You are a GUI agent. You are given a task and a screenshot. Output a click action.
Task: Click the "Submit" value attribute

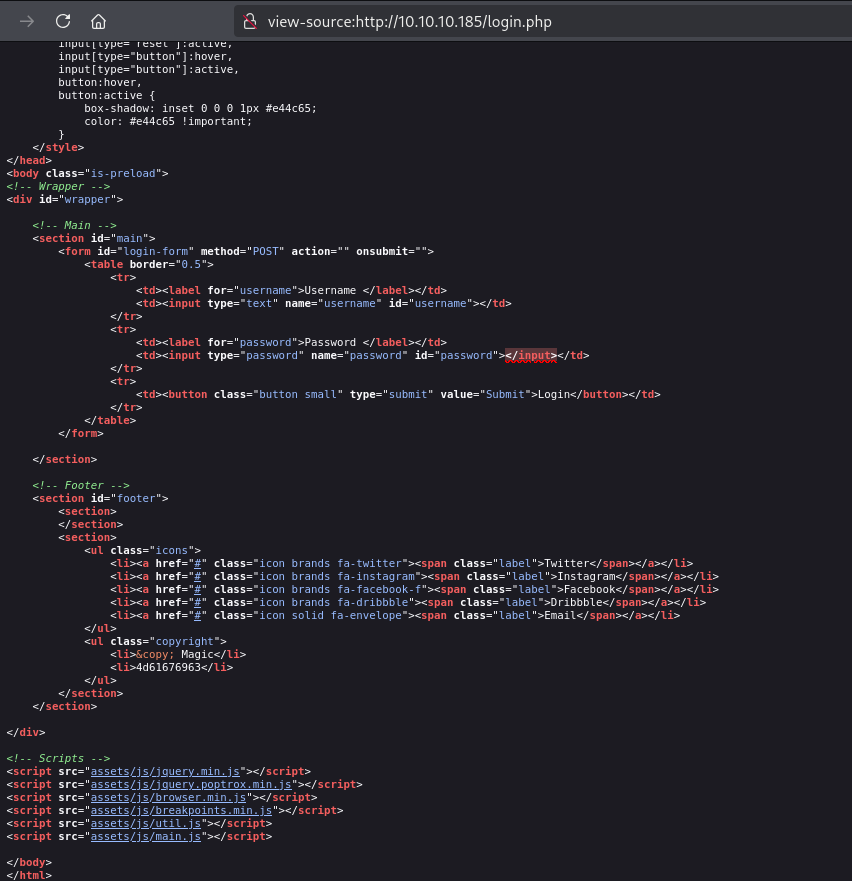click(x=505, y=394)
